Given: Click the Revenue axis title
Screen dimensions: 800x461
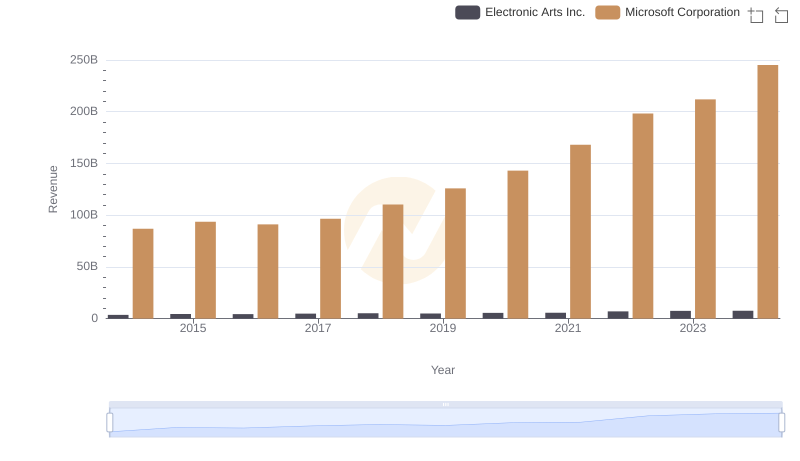Looking at the screenshot, I should coord(53,189).
